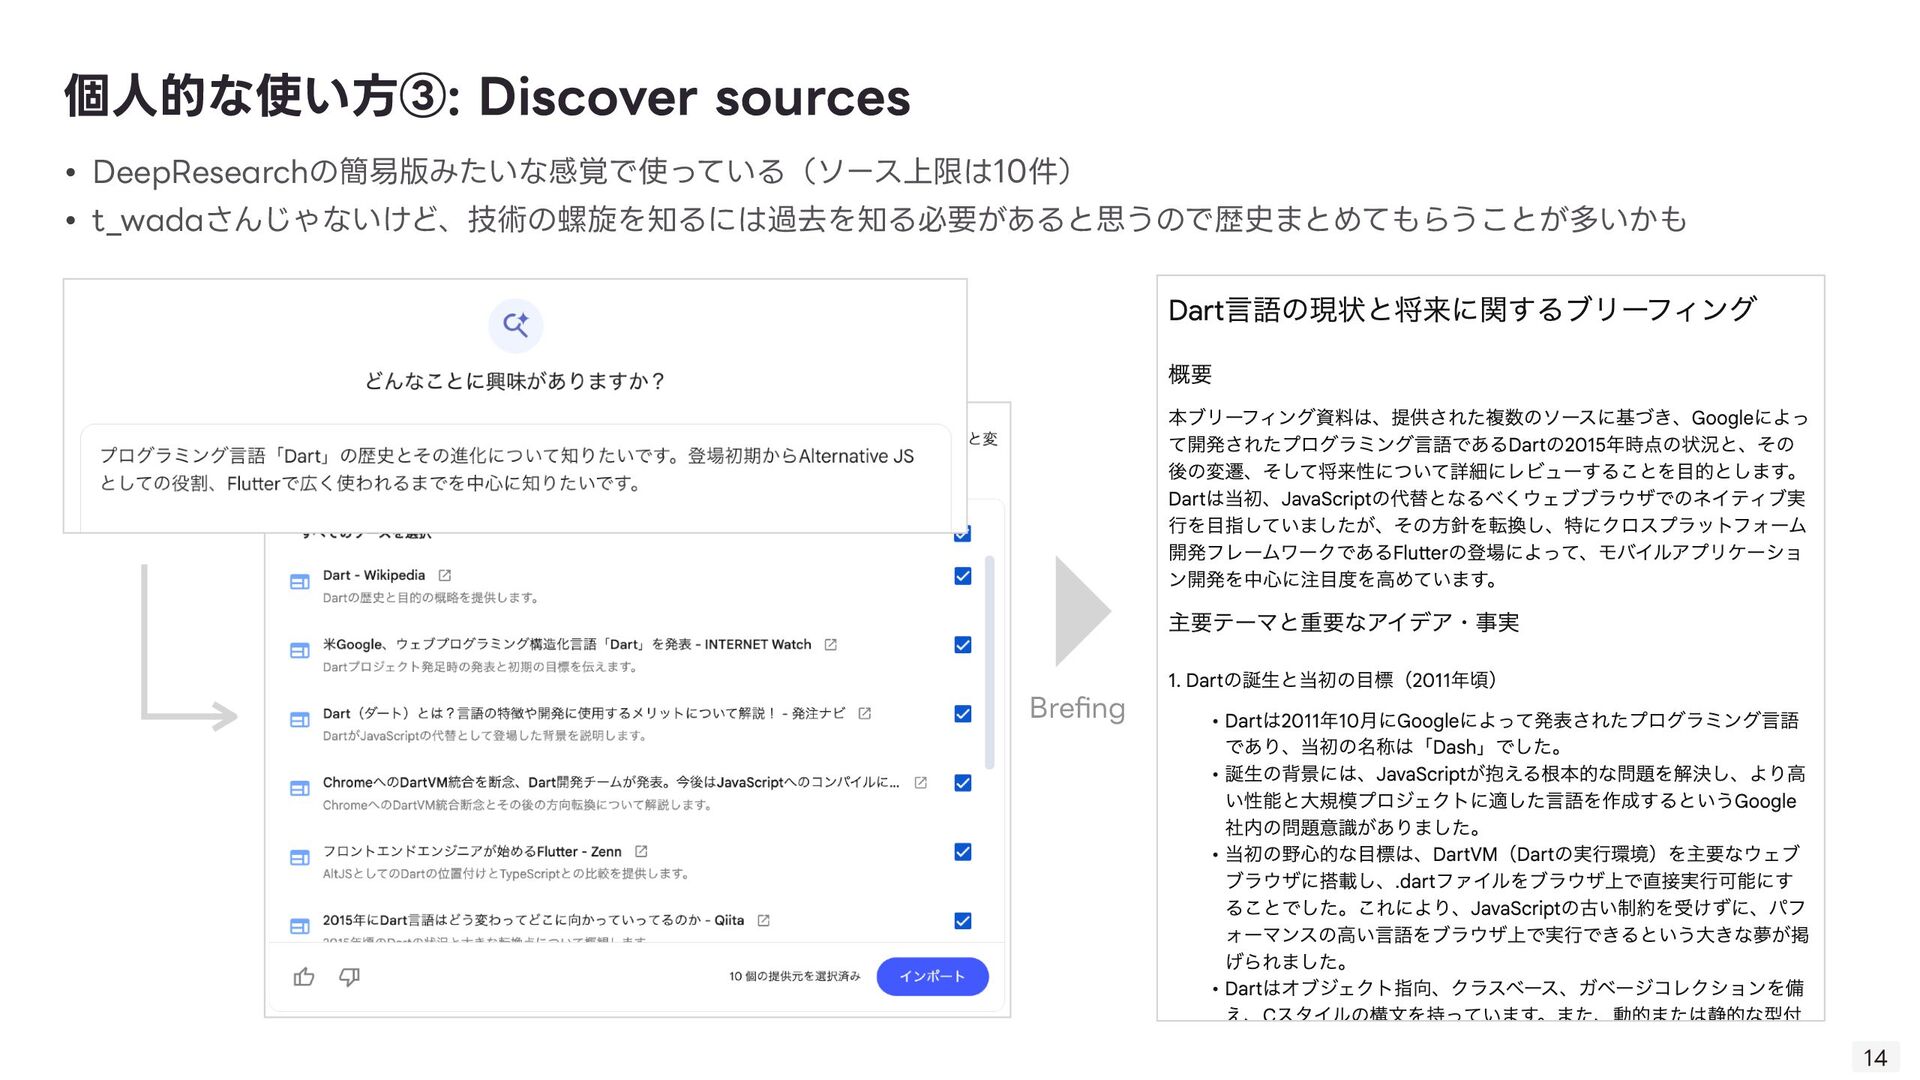Click the Discover sources search sparkle icon
This screenshot has height=1080, width=1920.
516,325
